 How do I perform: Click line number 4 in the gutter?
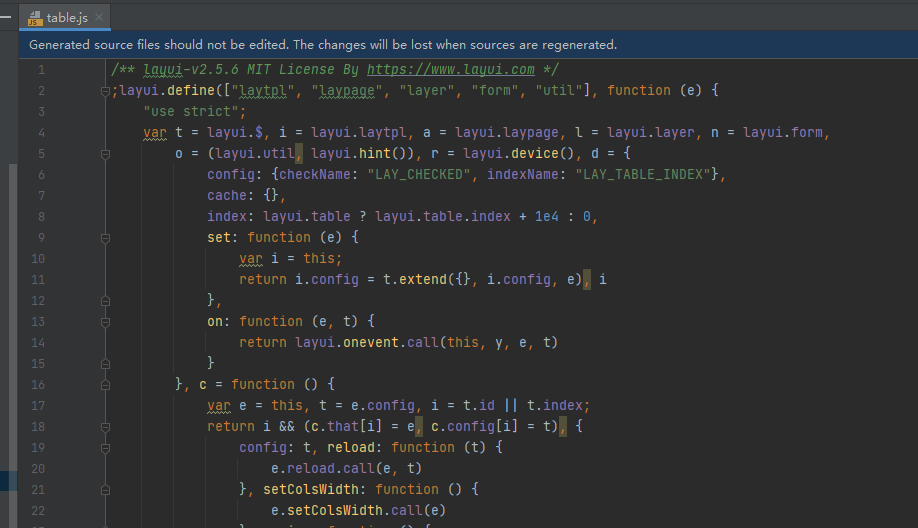[x=42, y=133]
